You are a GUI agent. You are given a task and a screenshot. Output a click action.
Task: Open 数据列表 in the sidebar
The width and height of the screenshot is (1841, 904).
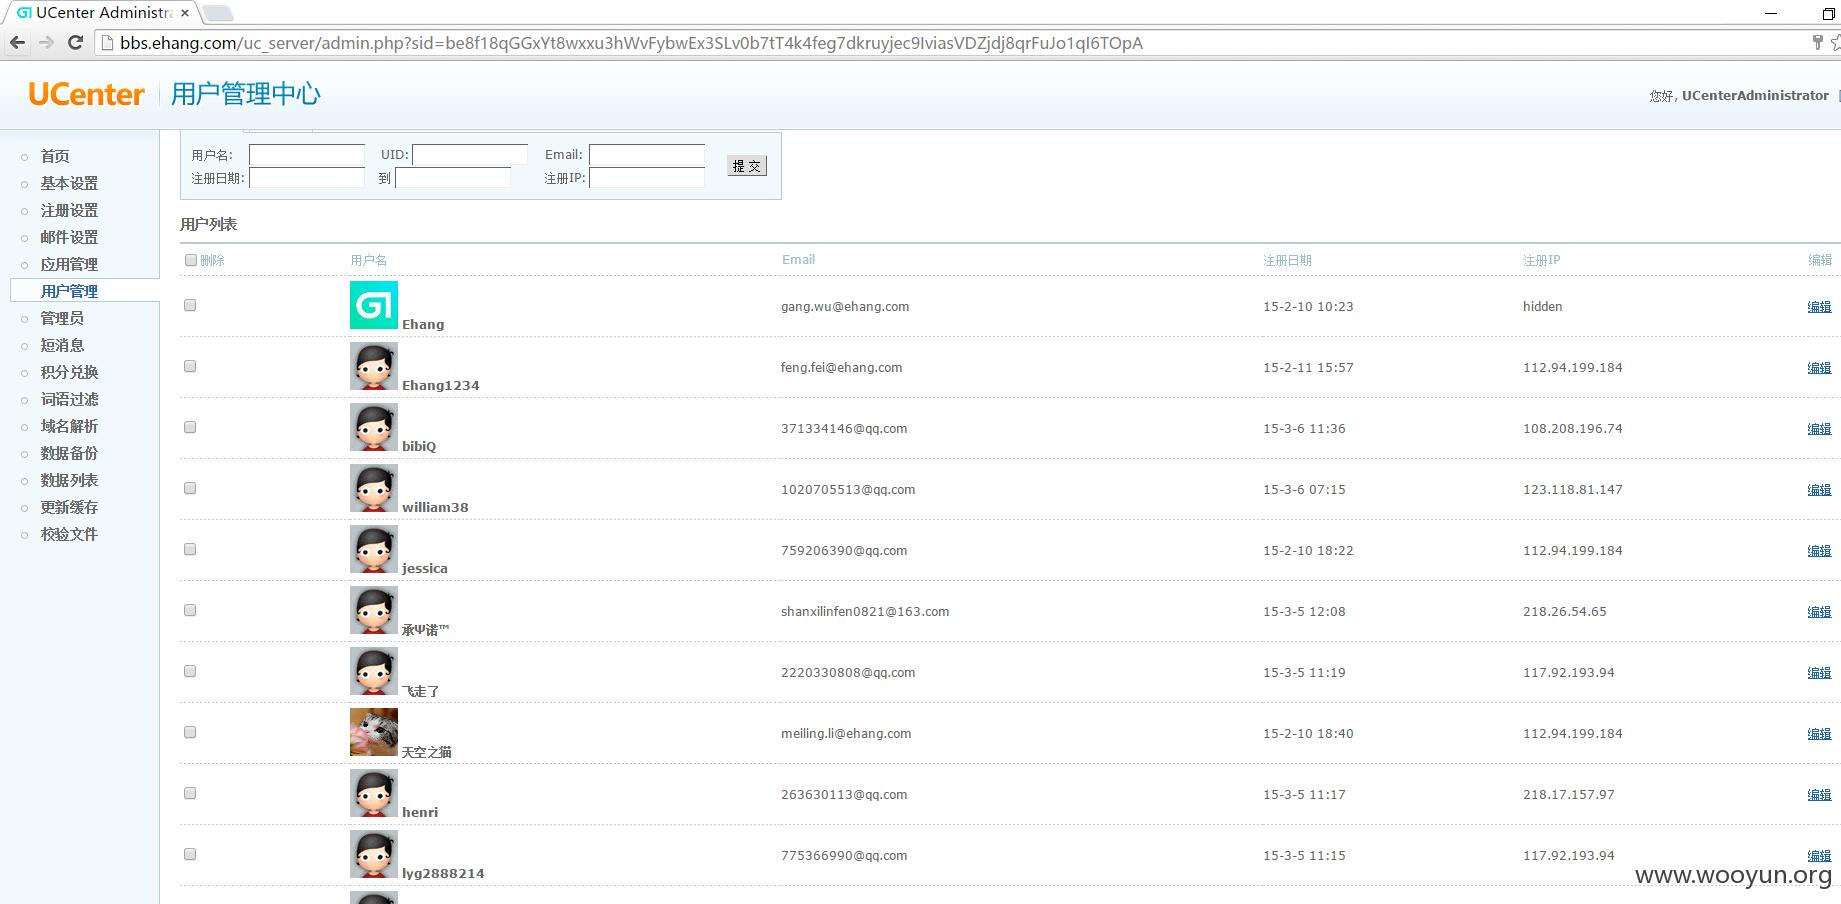[x=69, y=480]
